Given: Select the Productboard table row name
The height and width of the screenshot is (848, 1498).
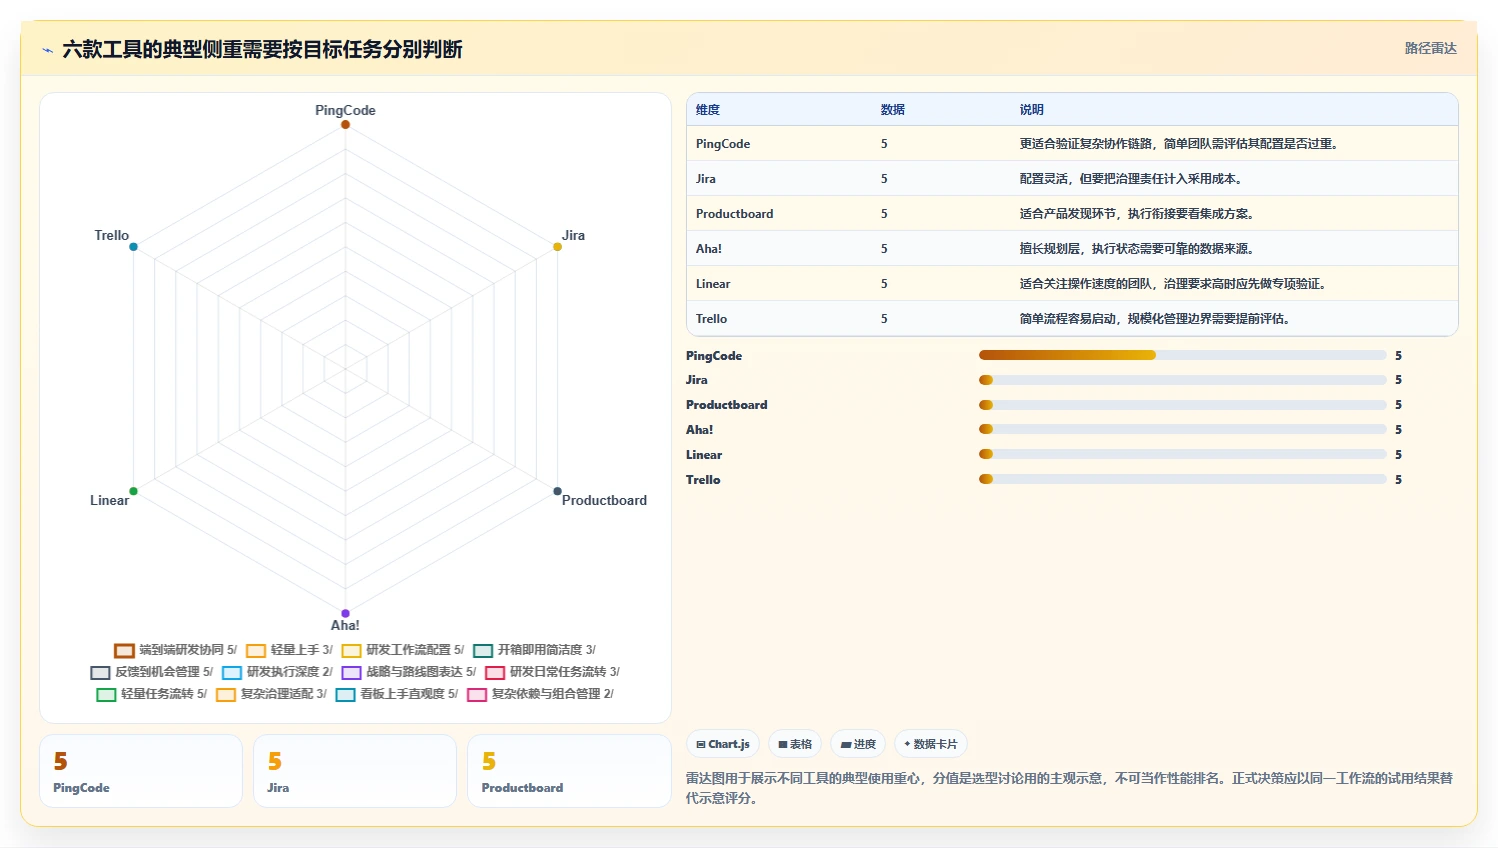Looking at the screenshot, I should [735, 214].
